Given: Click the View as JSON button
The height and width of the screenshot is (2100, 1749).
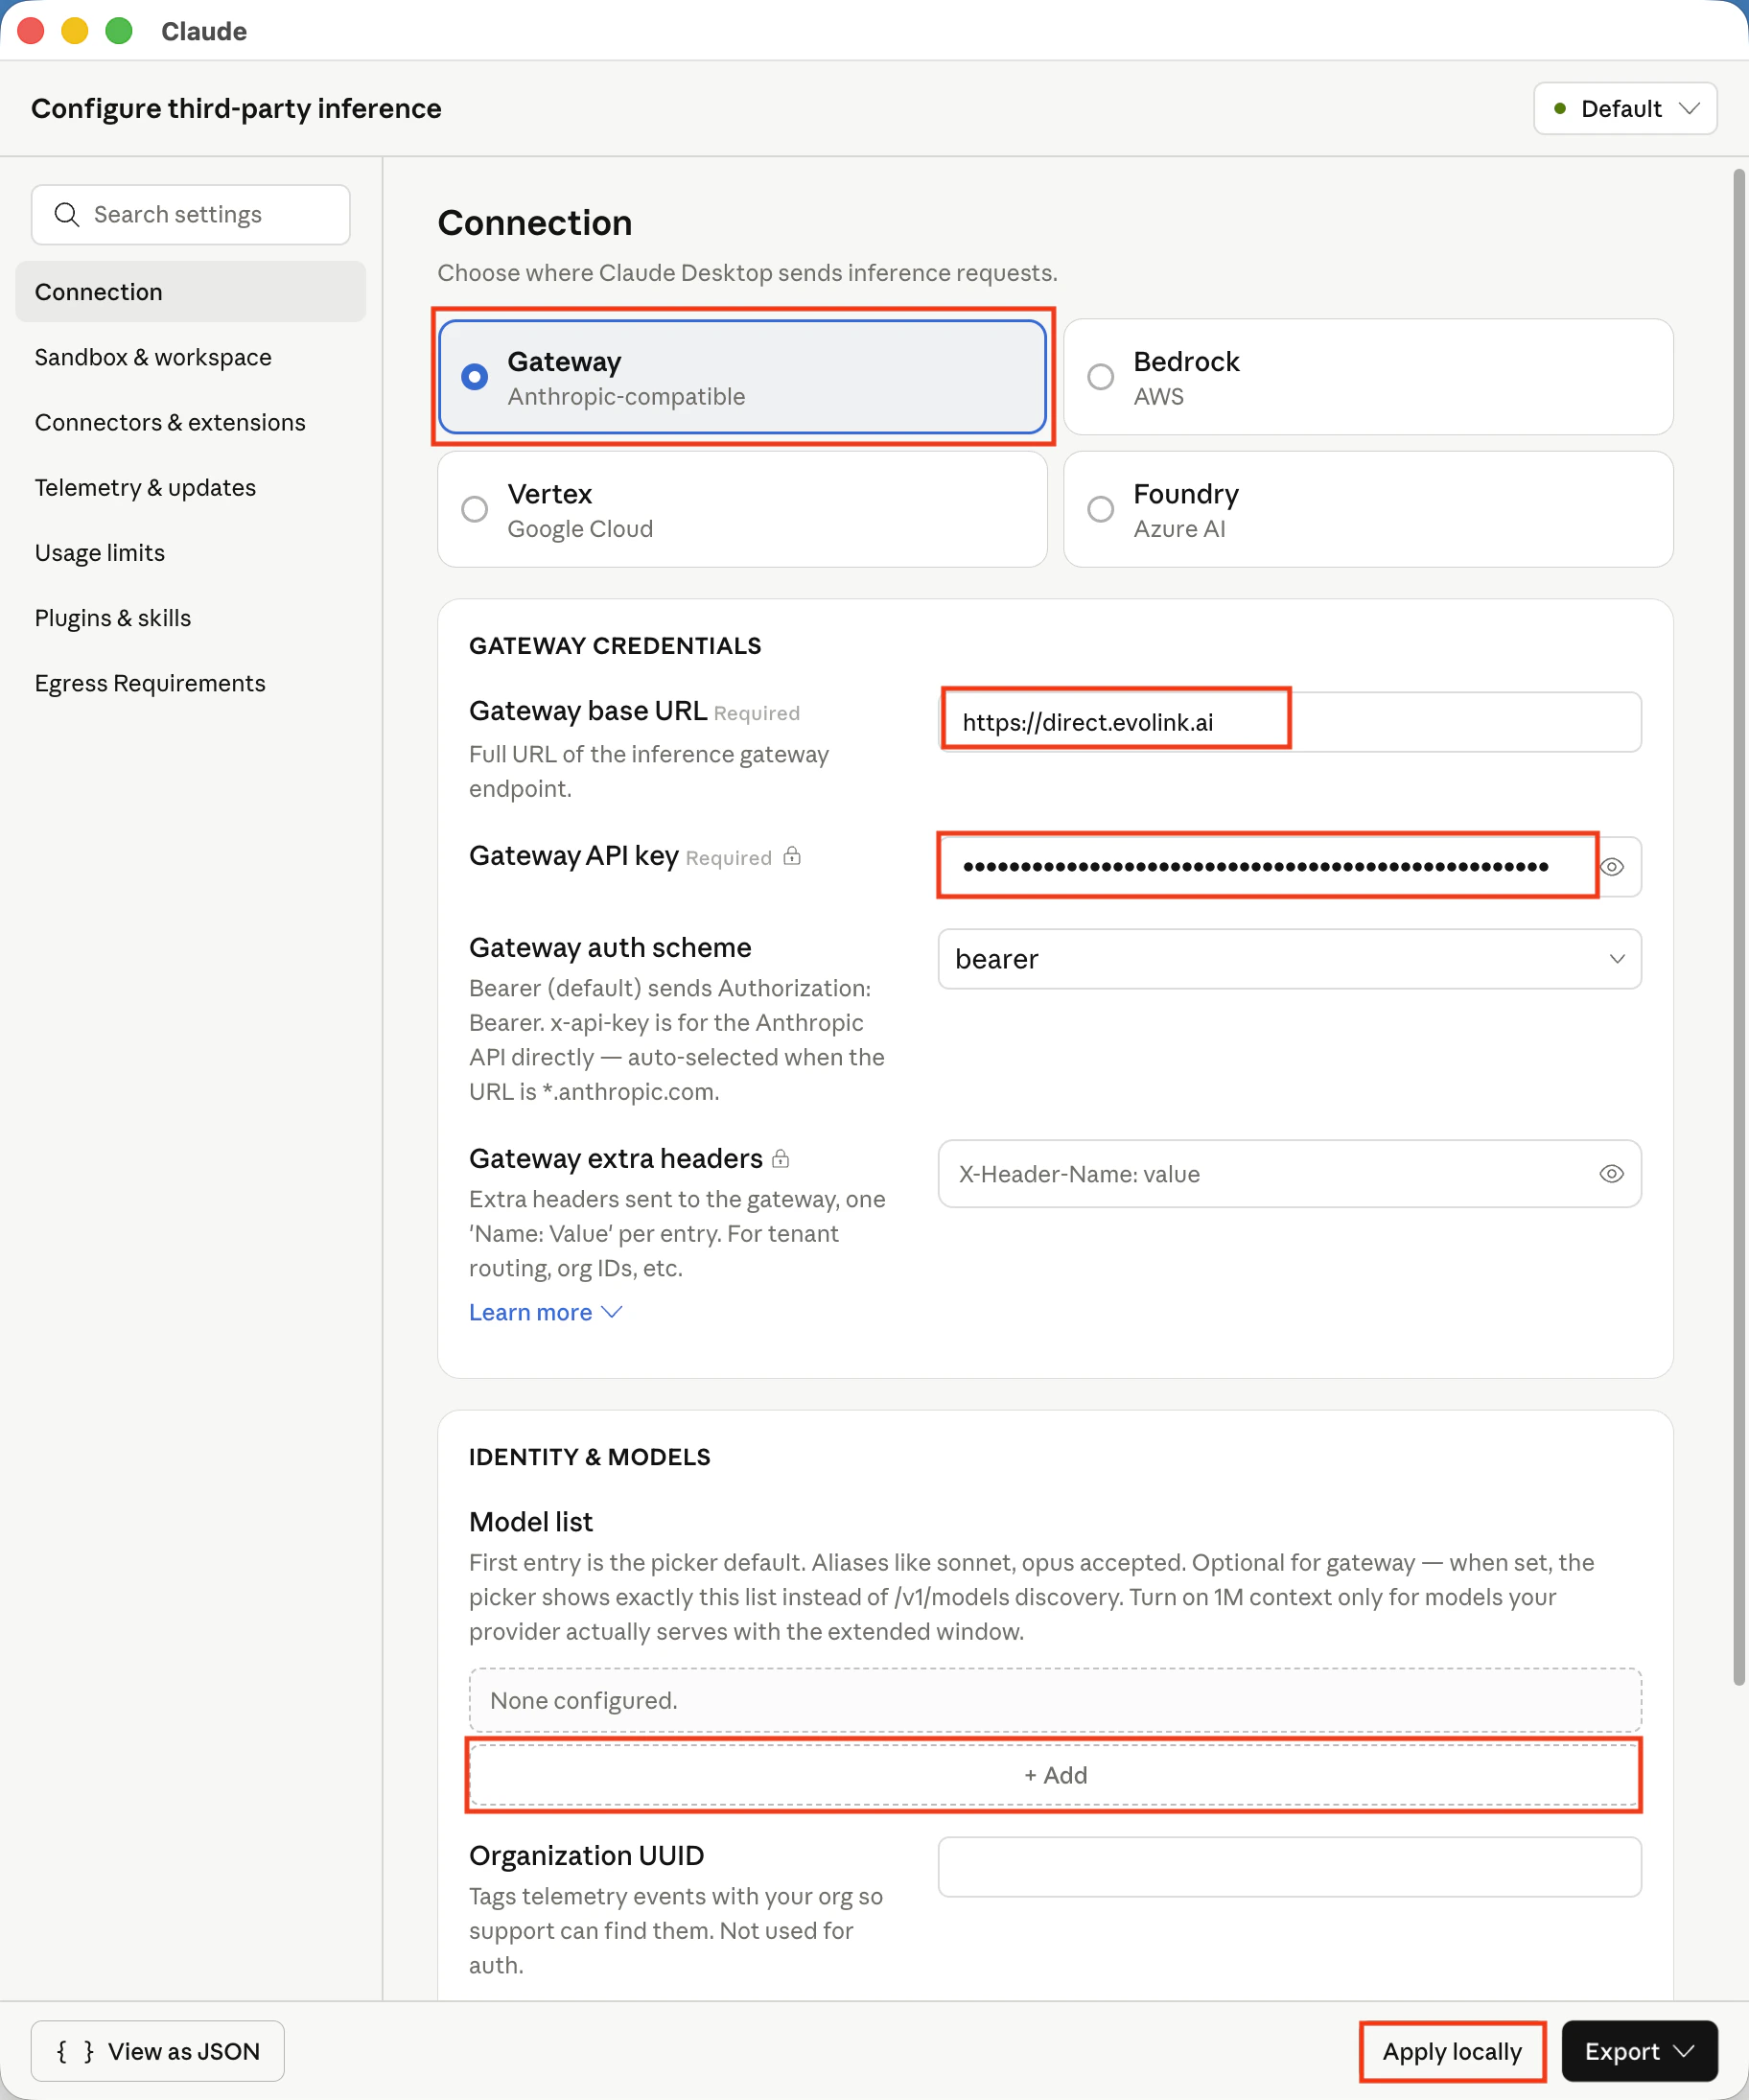Looking at the screenshot, I should tap(158, 2051).
